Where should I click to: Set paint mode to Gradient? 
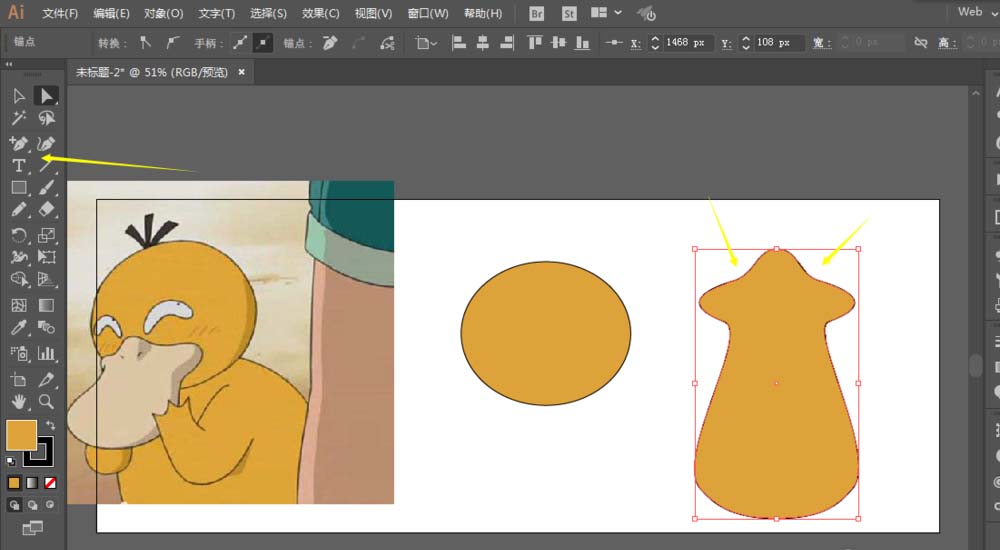(32, 483)
